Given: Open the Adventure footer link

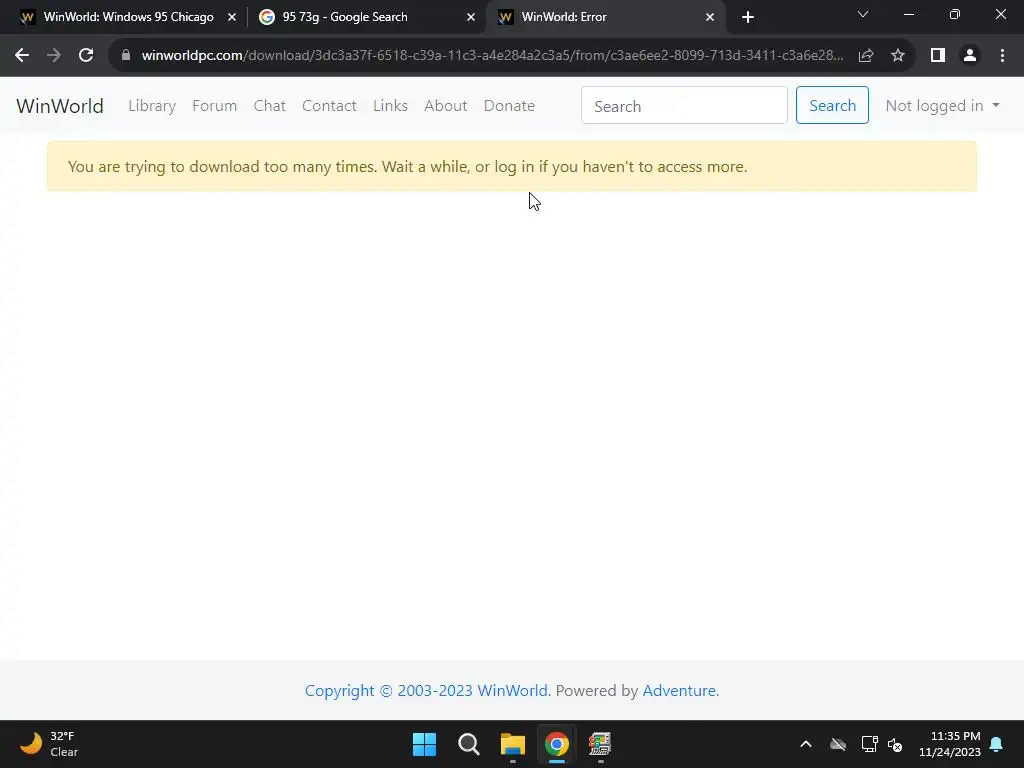Looking at the screenshot, I should 680,690.
